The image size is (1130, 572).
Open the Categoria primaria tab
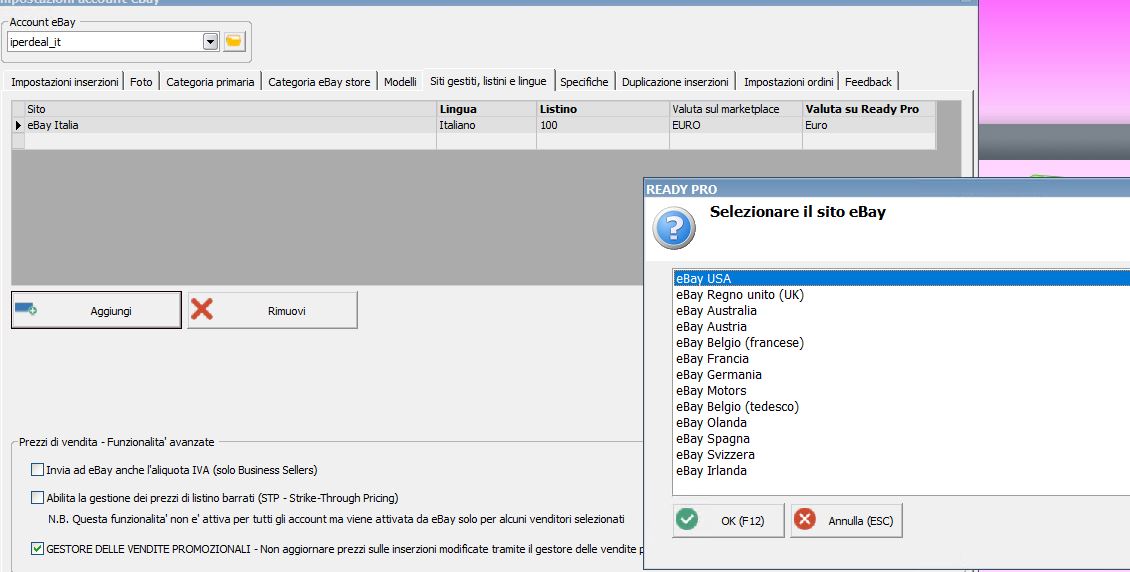pyautogui.click(x=210, y=82)
